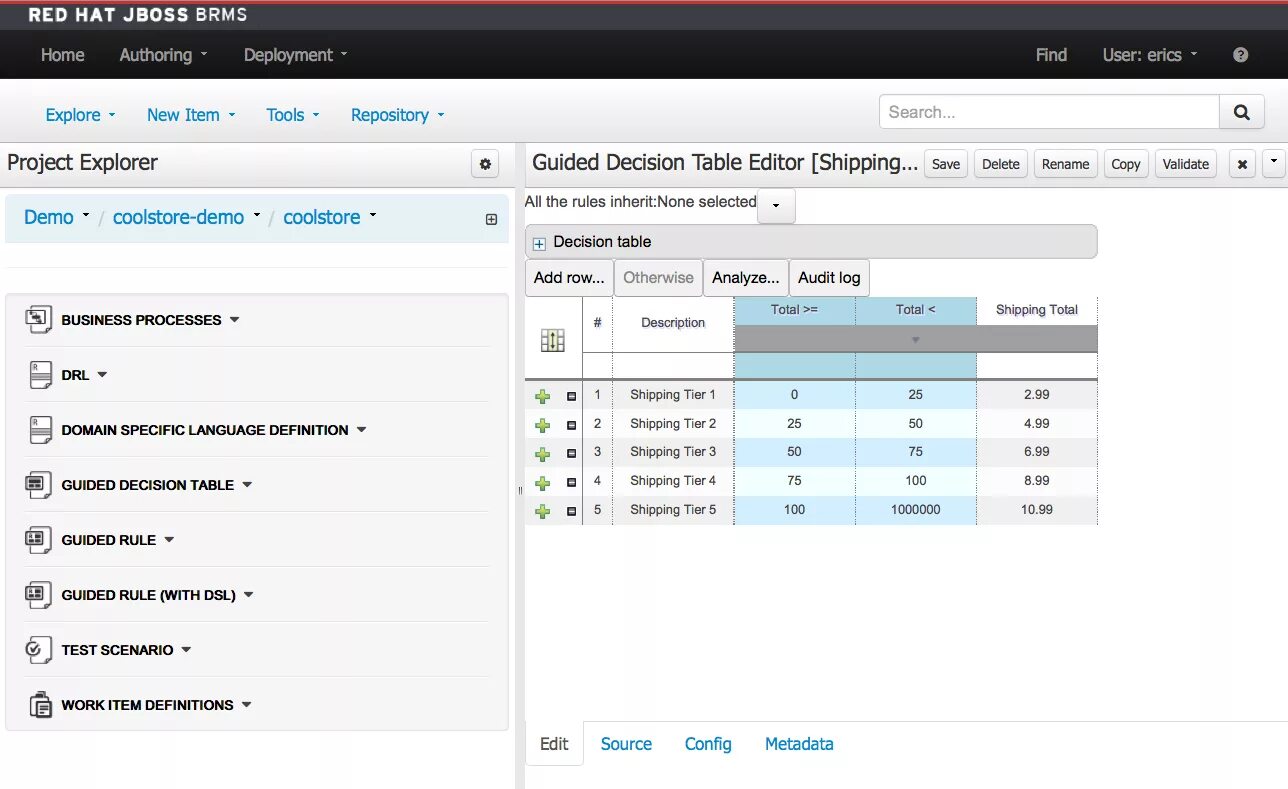Click the Guided Rule (with DSL) icon
The height and width of the screenshot is (789, 1288).
(x=38, y=595)
